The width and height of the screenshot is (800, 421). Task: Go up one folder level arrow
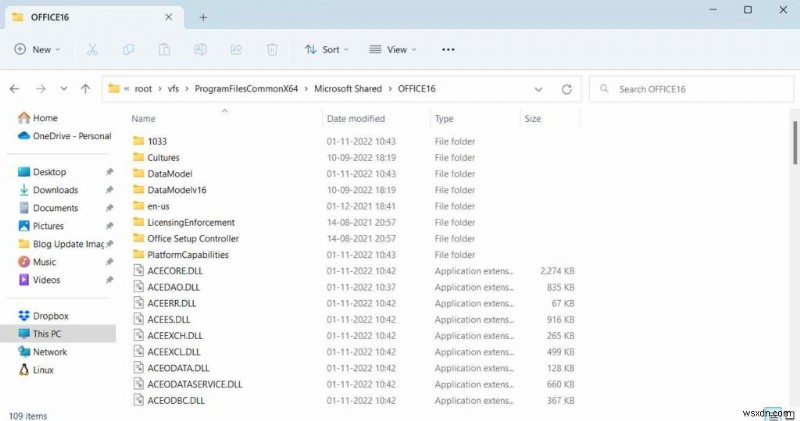pos(86,89)
